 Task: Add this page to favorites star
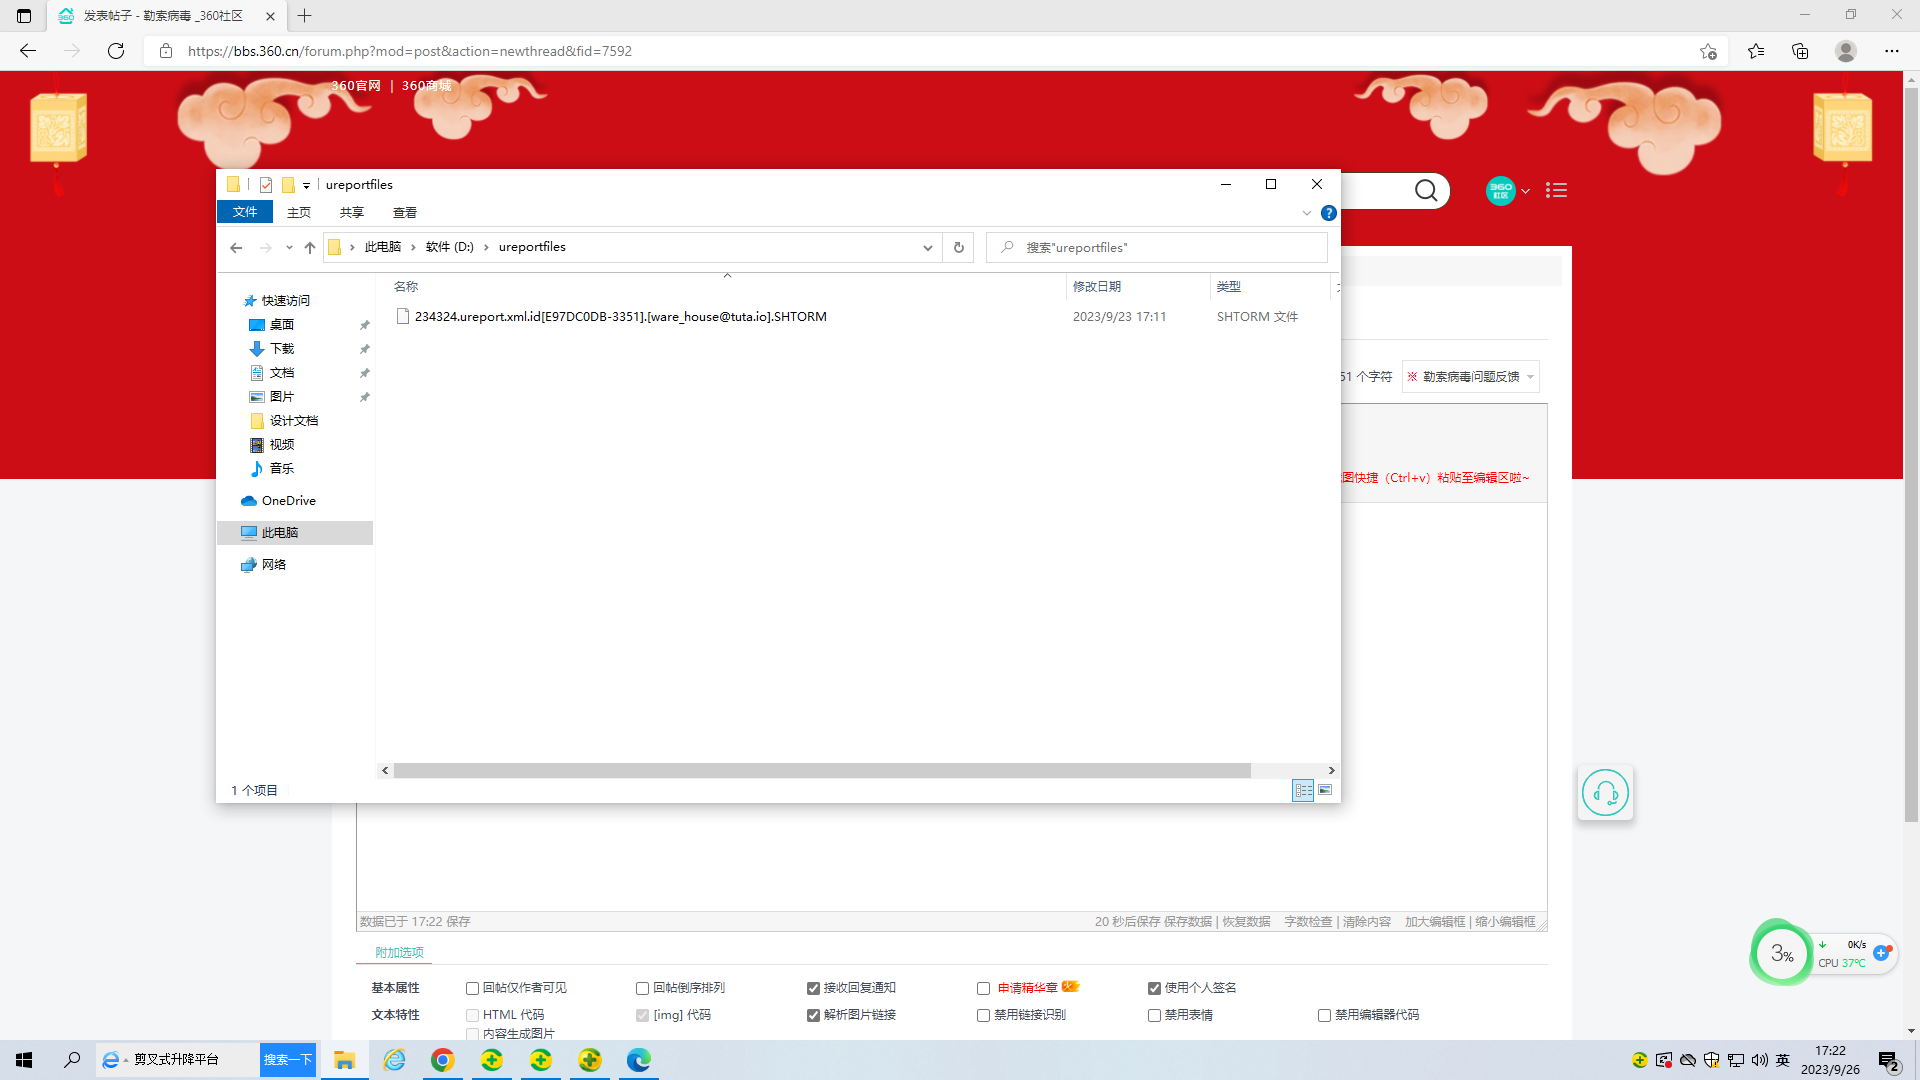click(x=1708, y=51)
